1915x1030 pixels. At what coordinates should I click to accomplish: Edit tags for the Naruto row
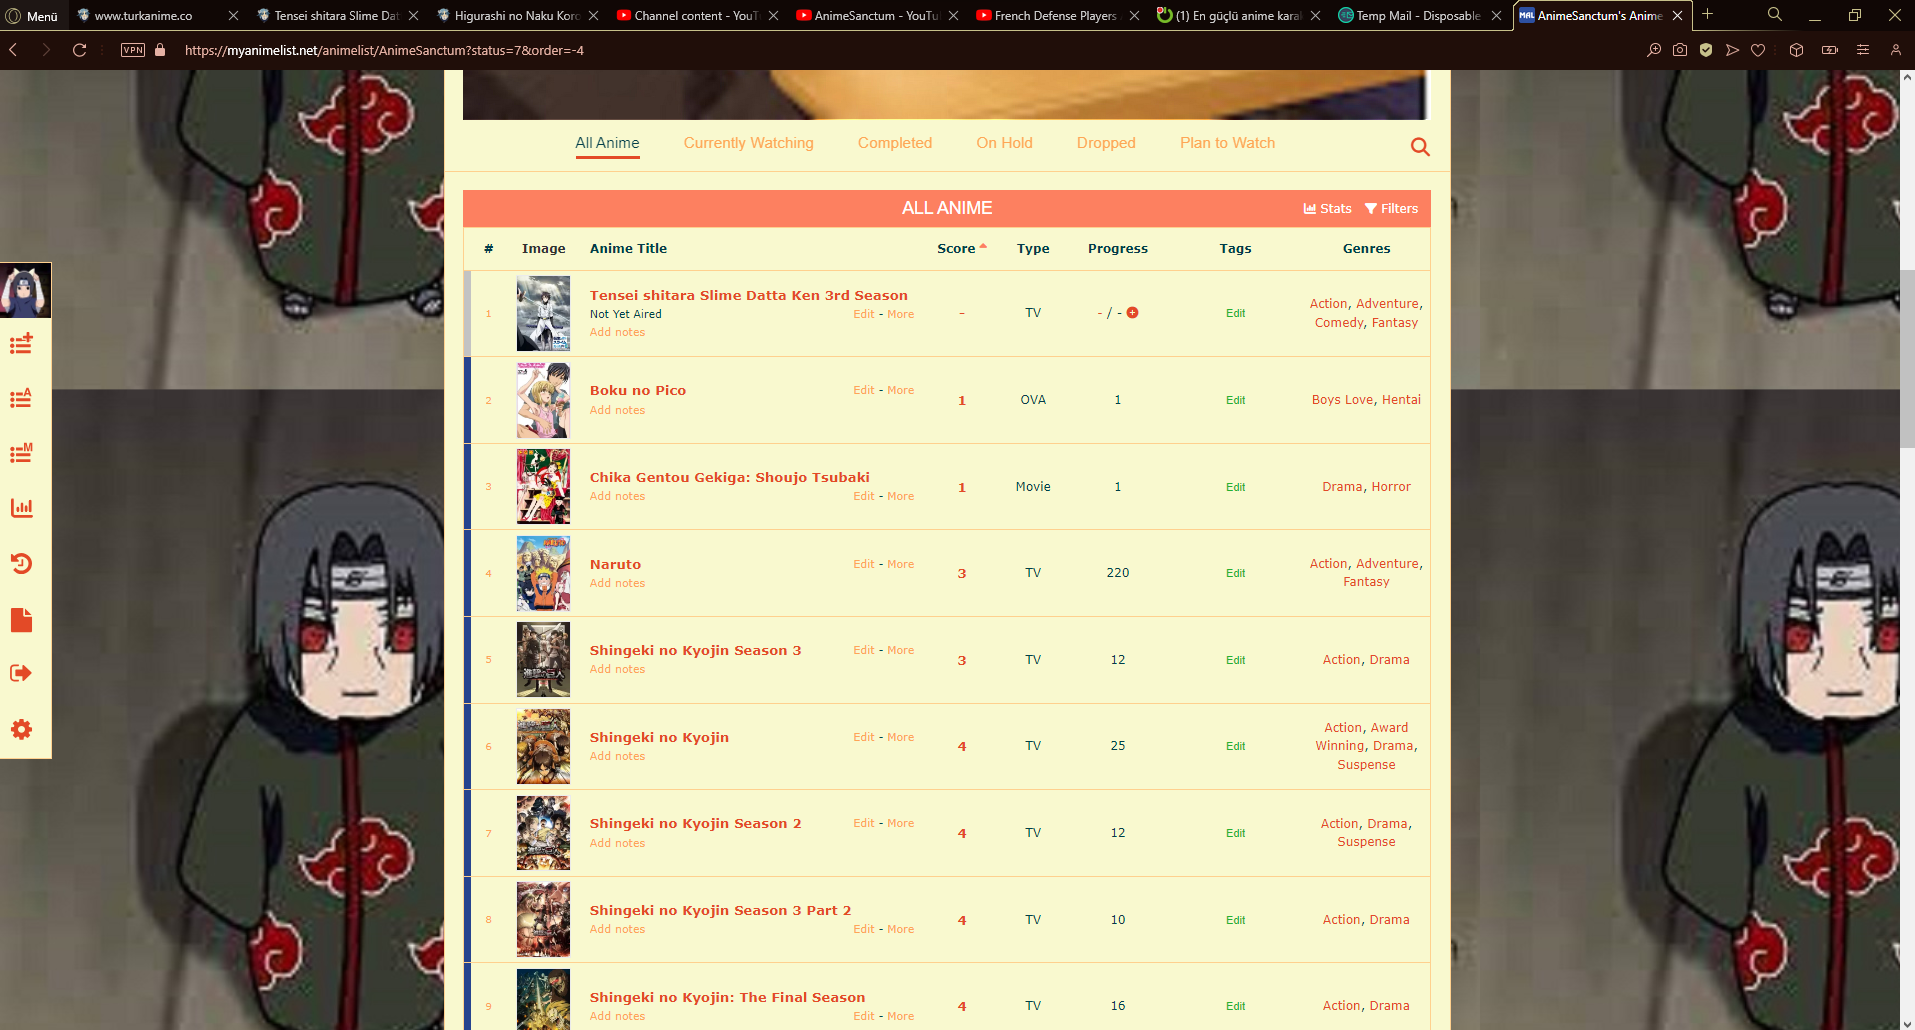pyautogui.click(x=1236, y=573)
